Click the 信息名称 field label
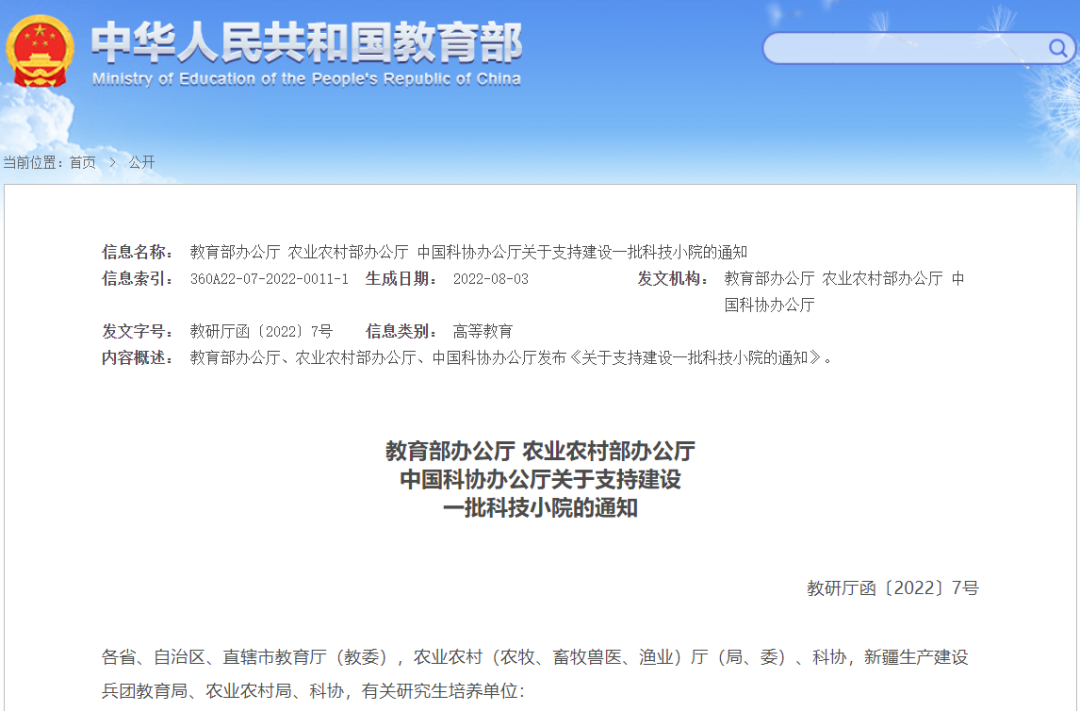The width and height of the screenshot is (1080, 711). tap(138, 252)
